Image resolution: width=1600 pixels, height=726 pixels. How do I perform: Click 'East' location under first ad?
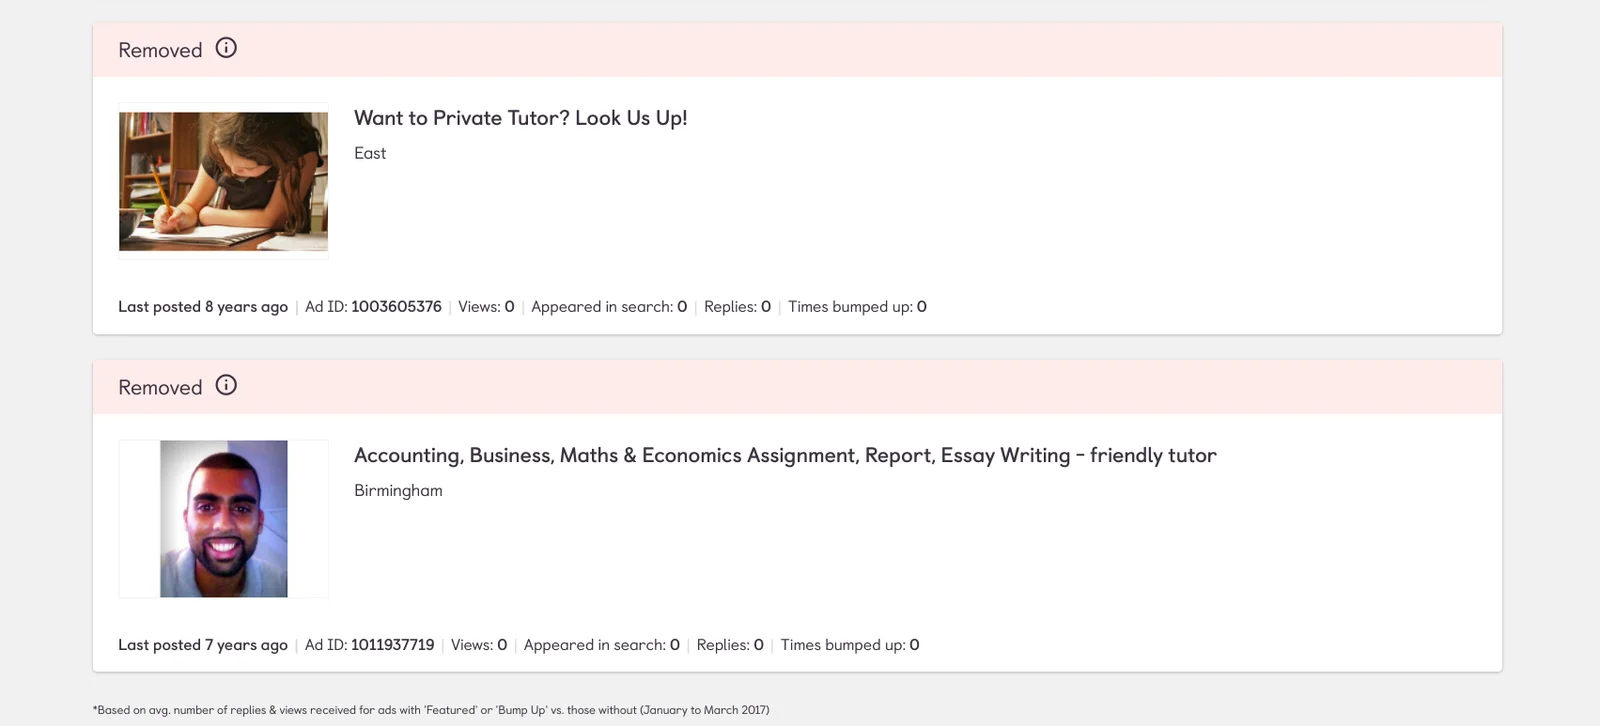(x=370, y=153)
